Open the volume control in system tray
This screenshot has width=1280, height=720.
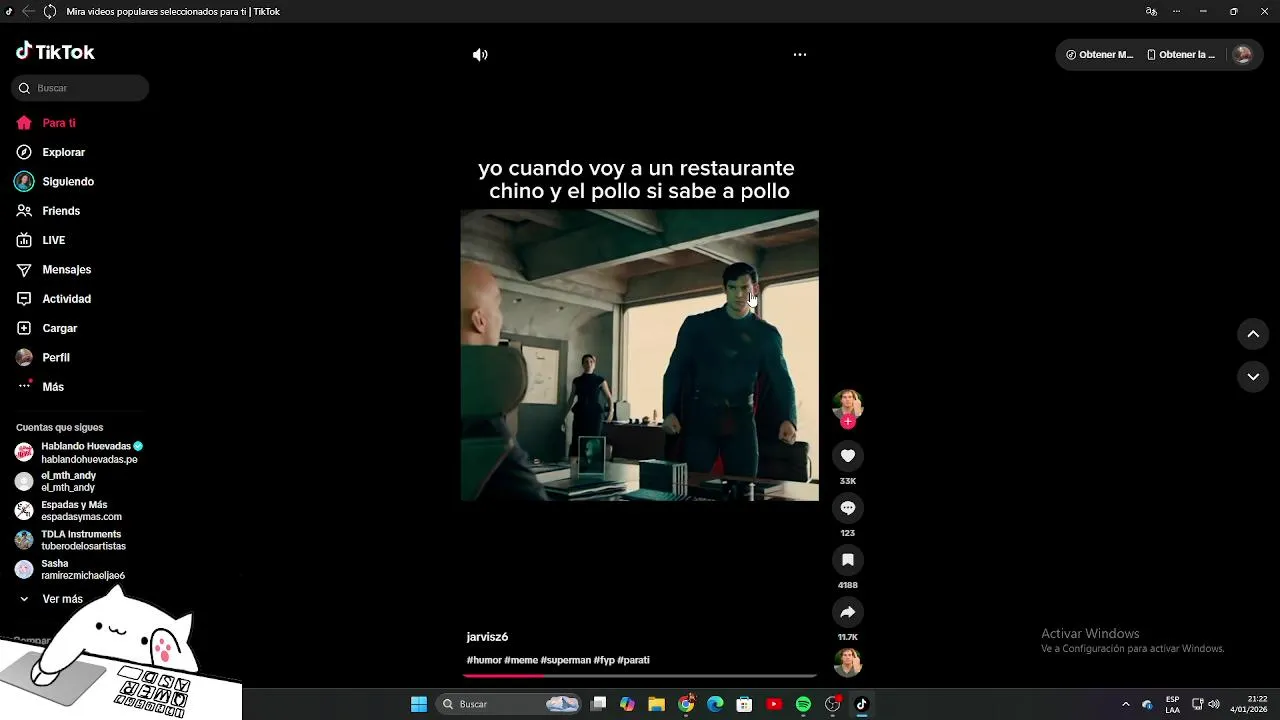click(1214, 704)
